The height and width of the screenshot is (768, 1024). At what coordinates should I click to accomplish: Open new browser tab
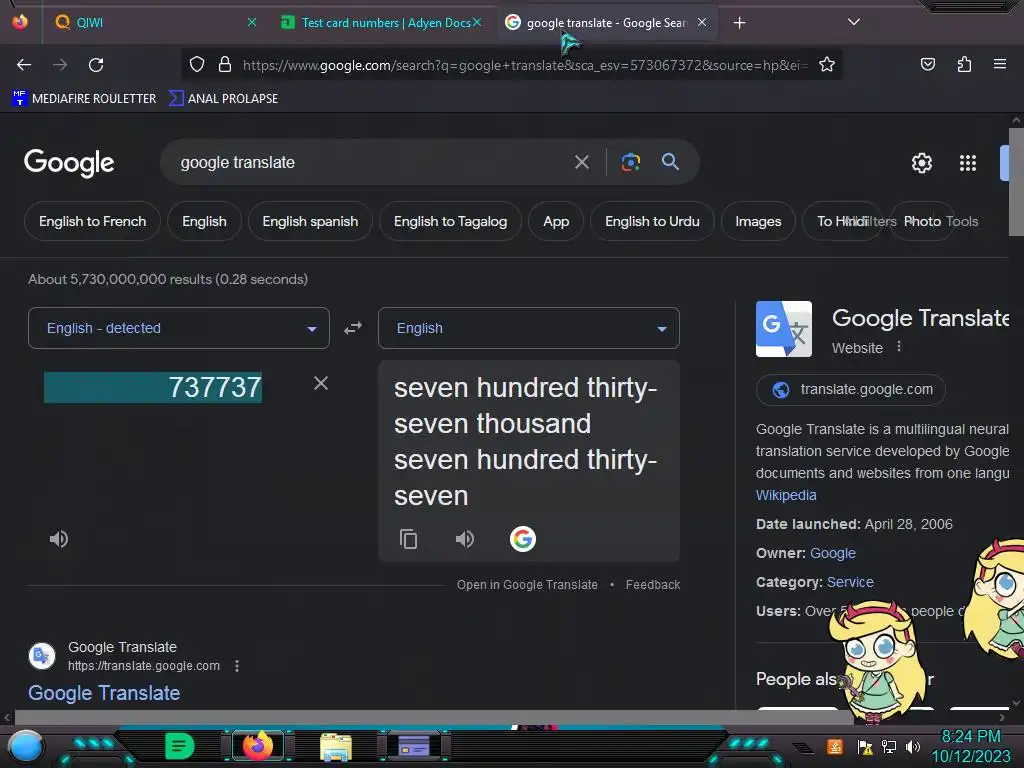[x=739, y=23]
